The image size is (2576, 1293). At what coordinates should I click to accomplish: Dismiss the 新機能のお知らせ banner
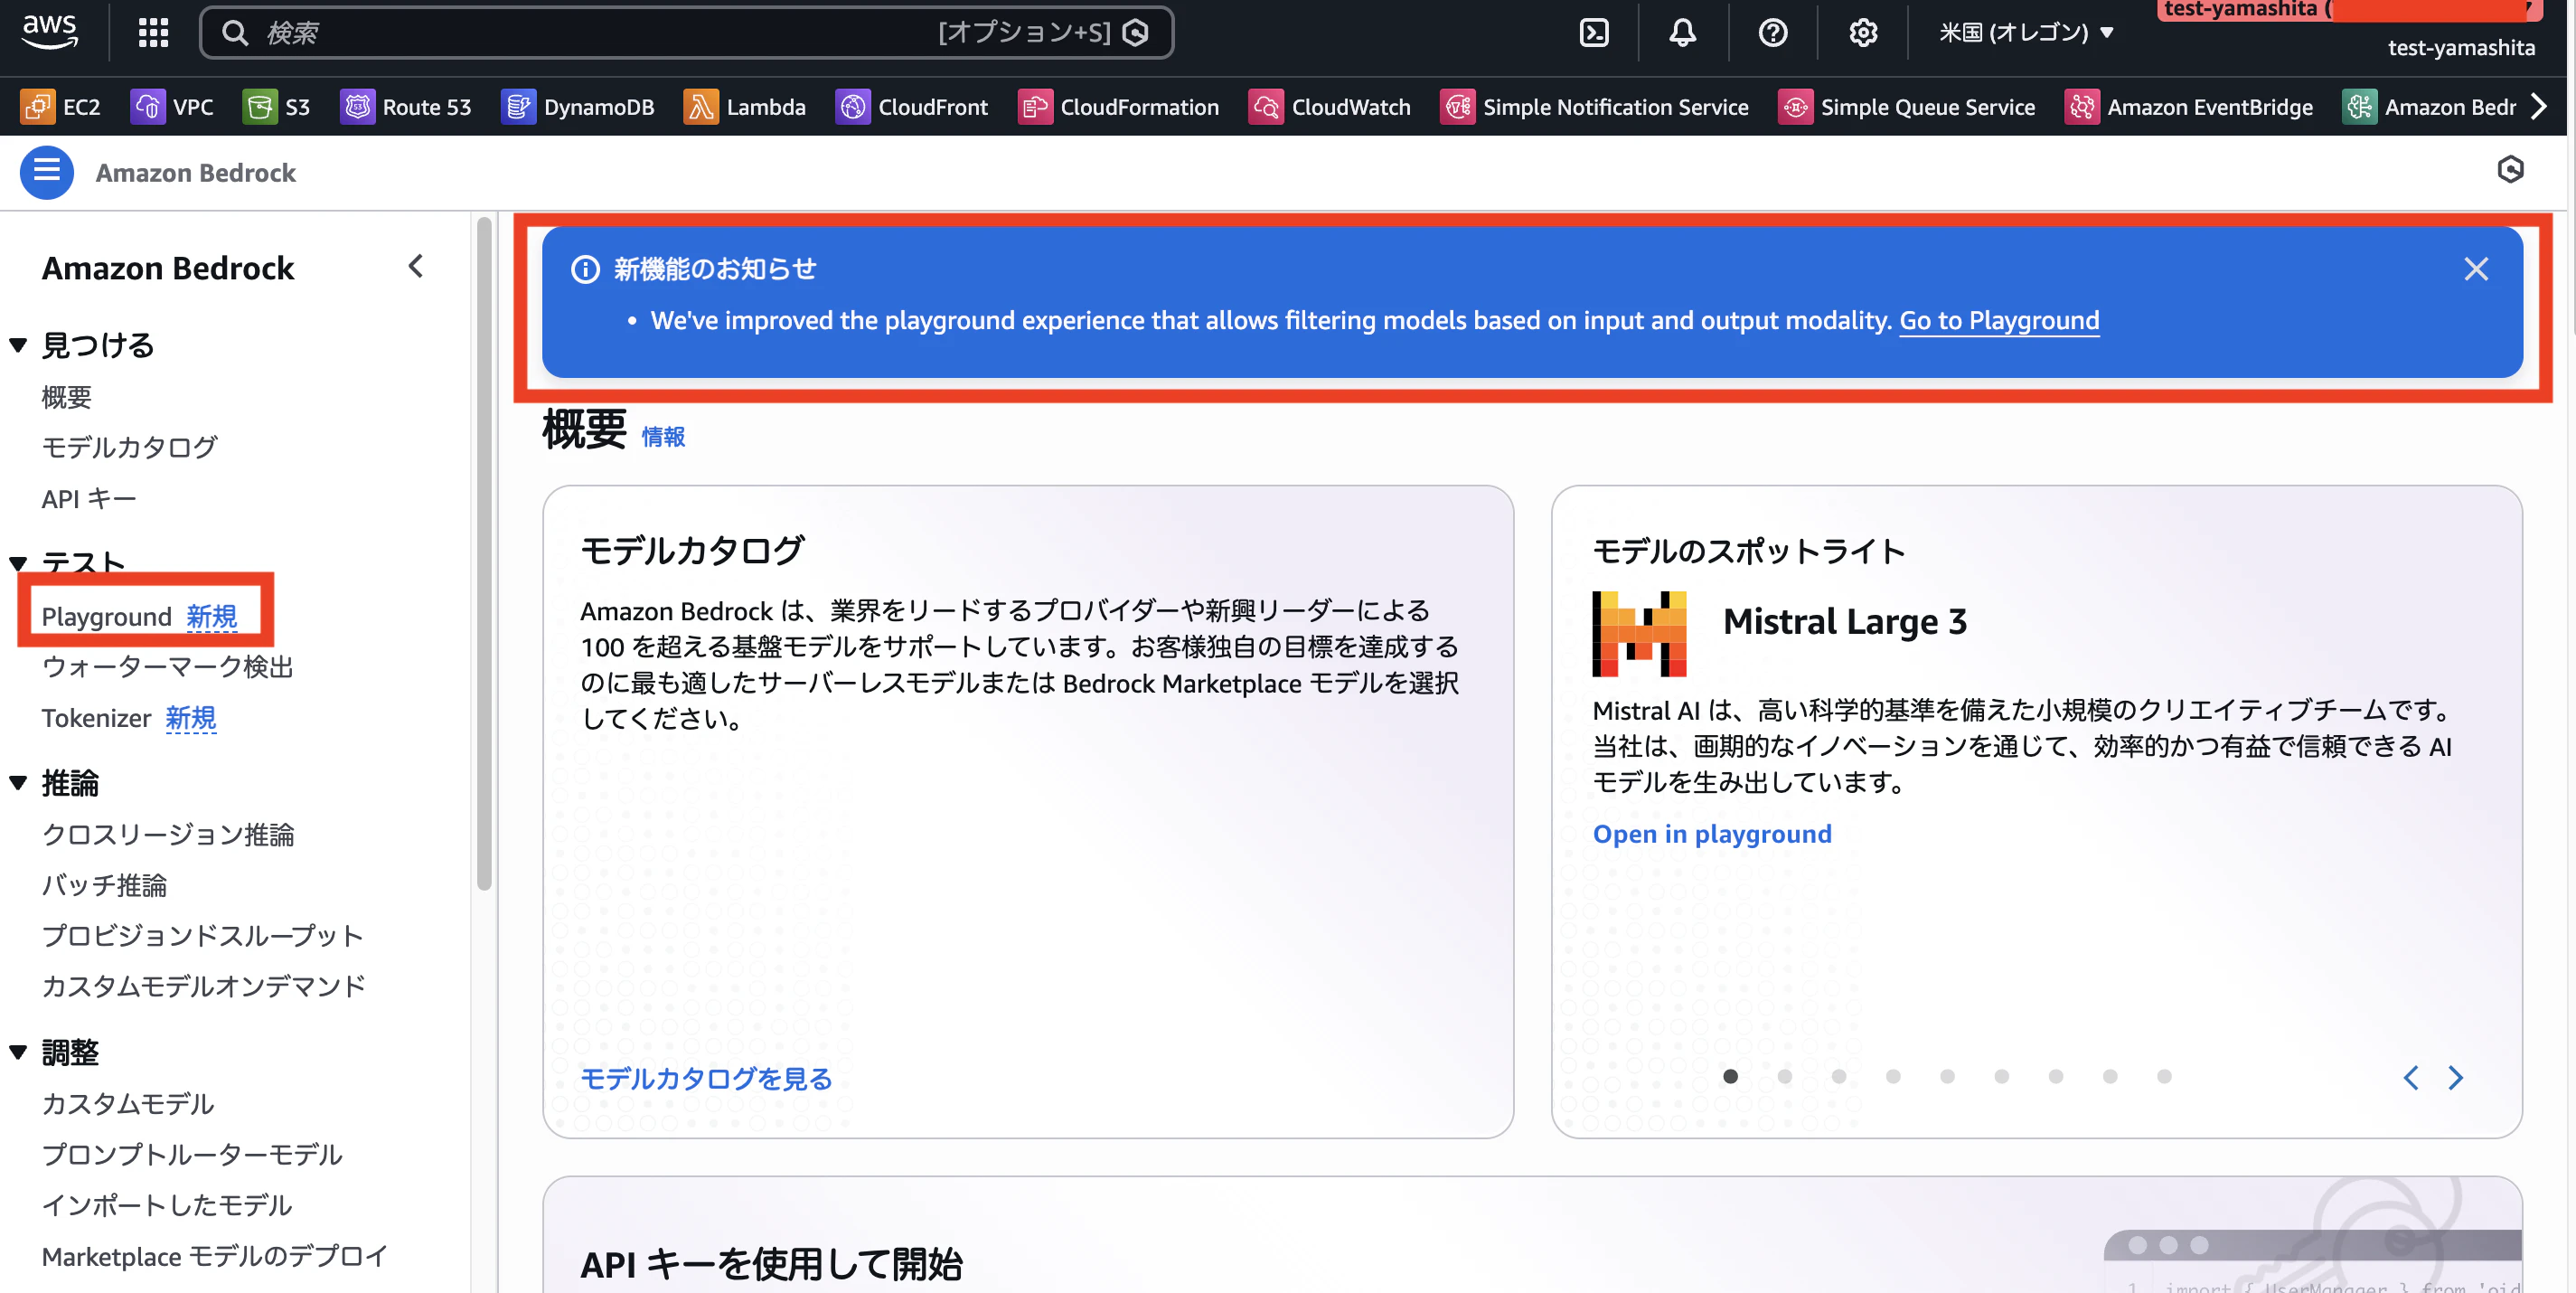pyautogui.click(x=2477, y=268)
